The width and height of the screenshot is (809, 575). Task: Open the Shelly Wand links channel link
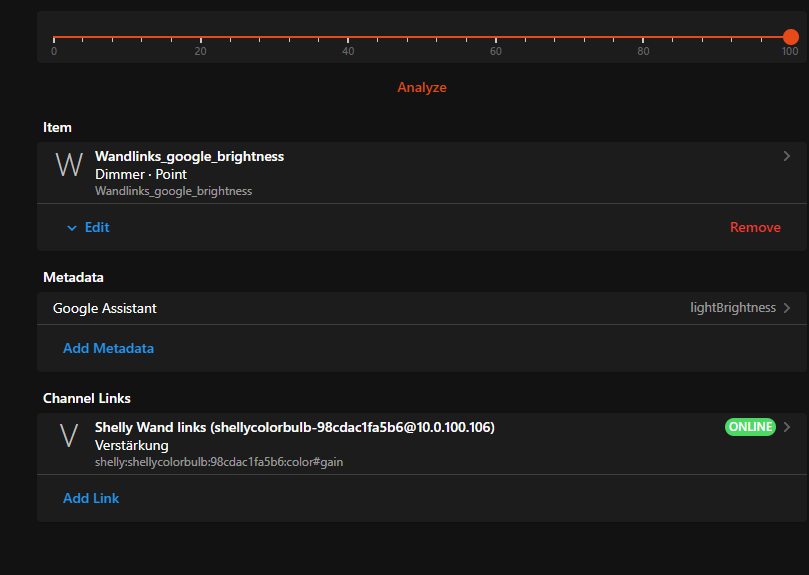coord(422,443)
